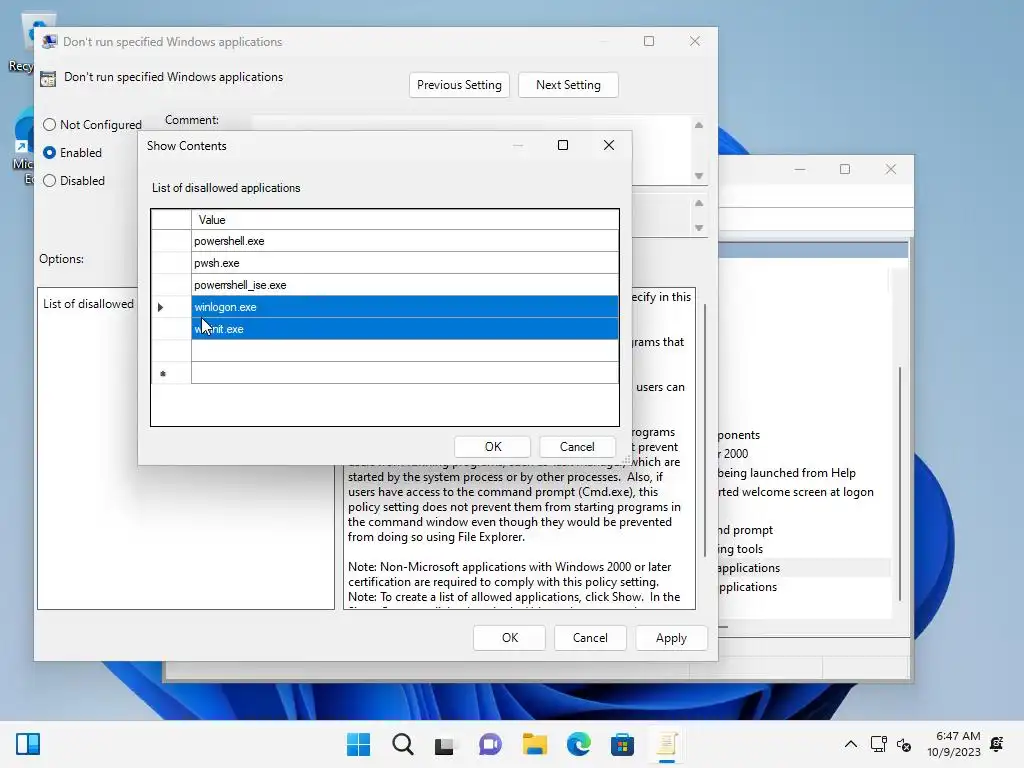The image size is (1024, 768).
Task: Open Microsoft Store from the taskbar
Action: click(x=622, y=744)
